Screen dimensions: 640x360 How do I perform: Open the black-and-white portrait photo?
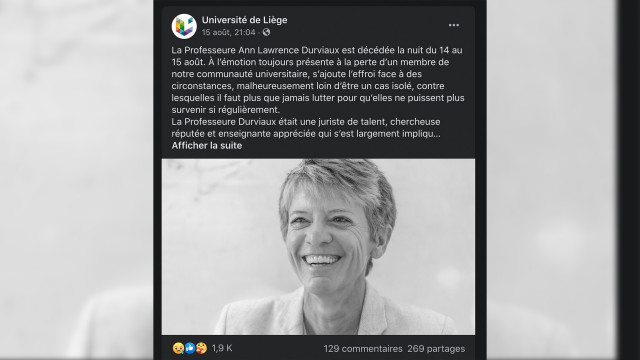pos(318,247)
